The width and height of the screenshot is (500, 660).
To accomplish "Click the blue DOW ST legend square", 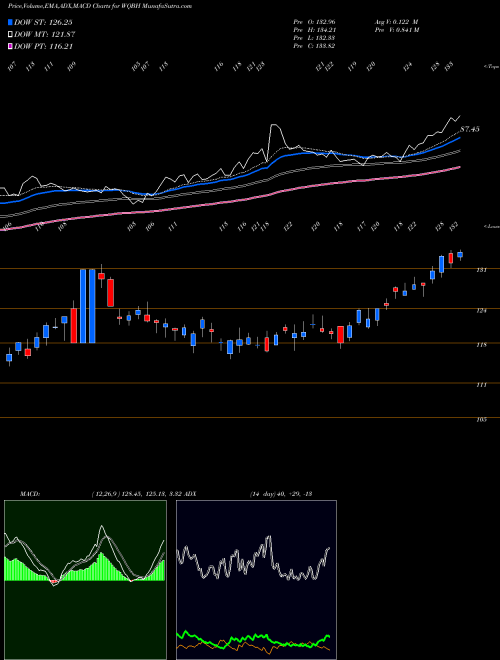I will pyautogui.click(x=11, y=22).
